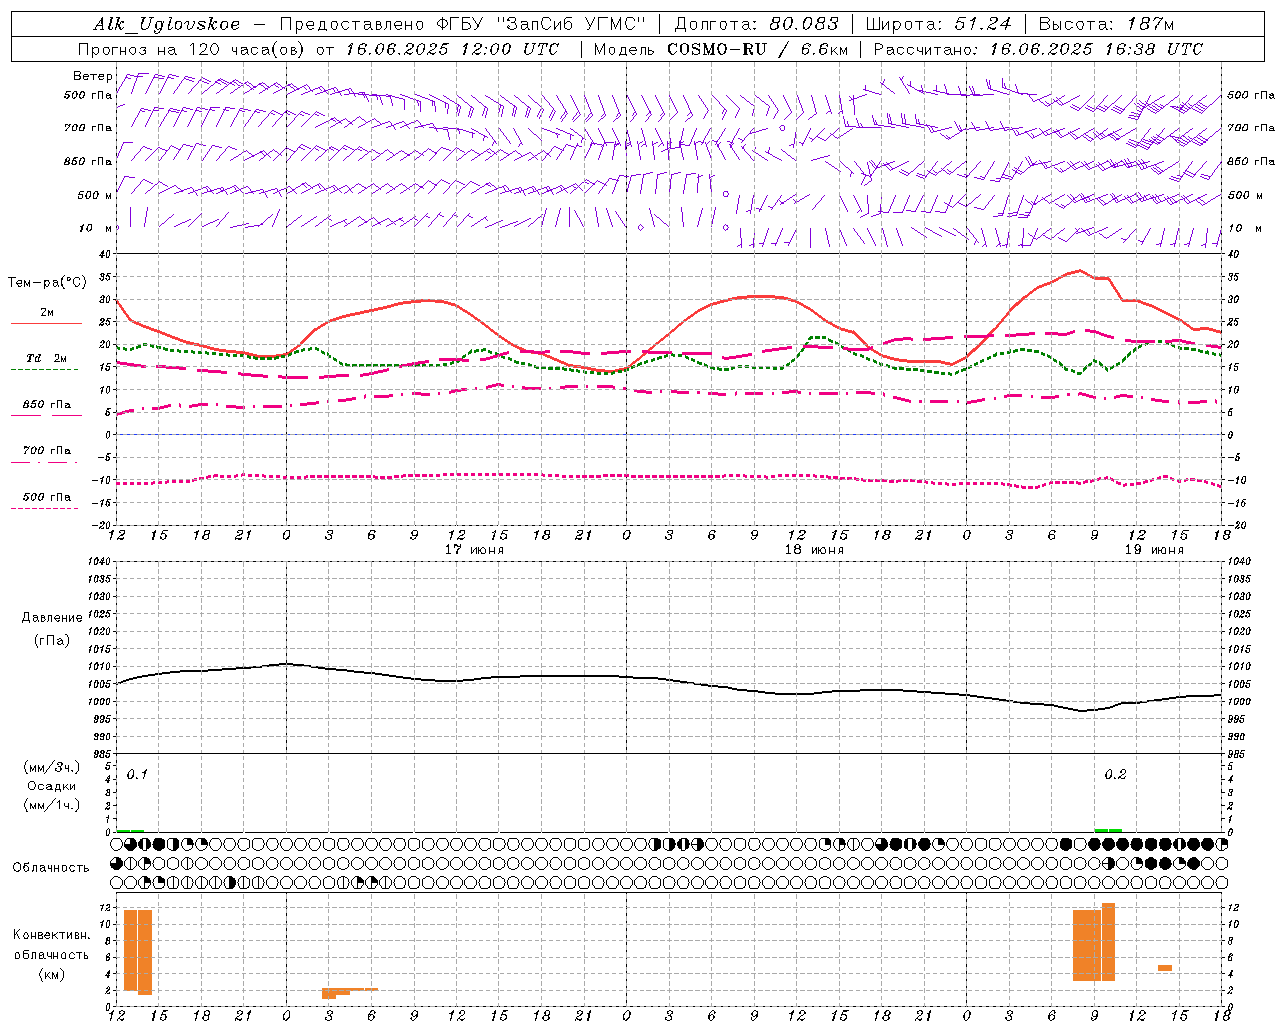Click the '(мм/1ч.)' precipitation unit label
The height and width of the screenshot is (1024, 1280).
pos(51,805)
